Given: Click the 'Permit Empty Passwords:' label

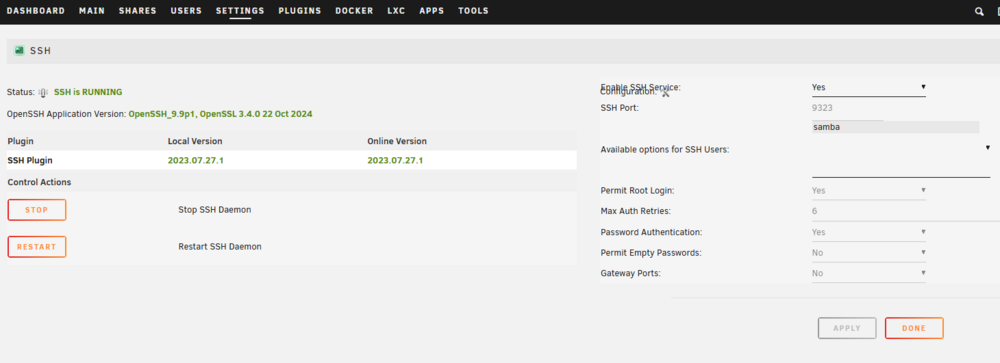Looking at the screenshot, I should pos(651,253).
